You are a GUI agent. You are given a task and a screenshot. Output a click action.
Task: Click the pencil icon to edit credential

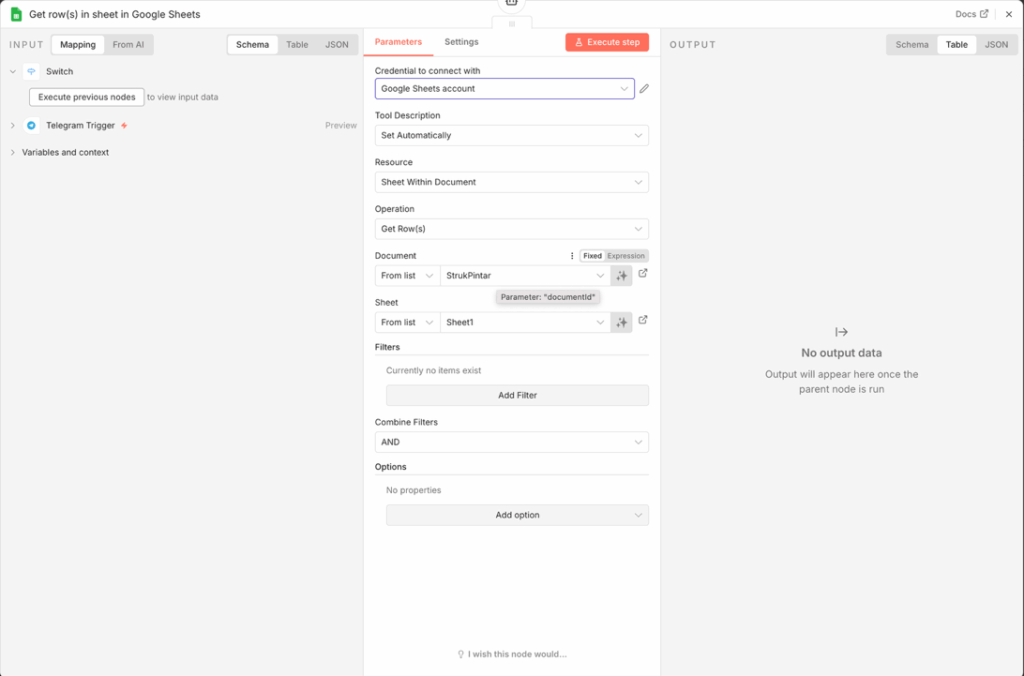644,89
